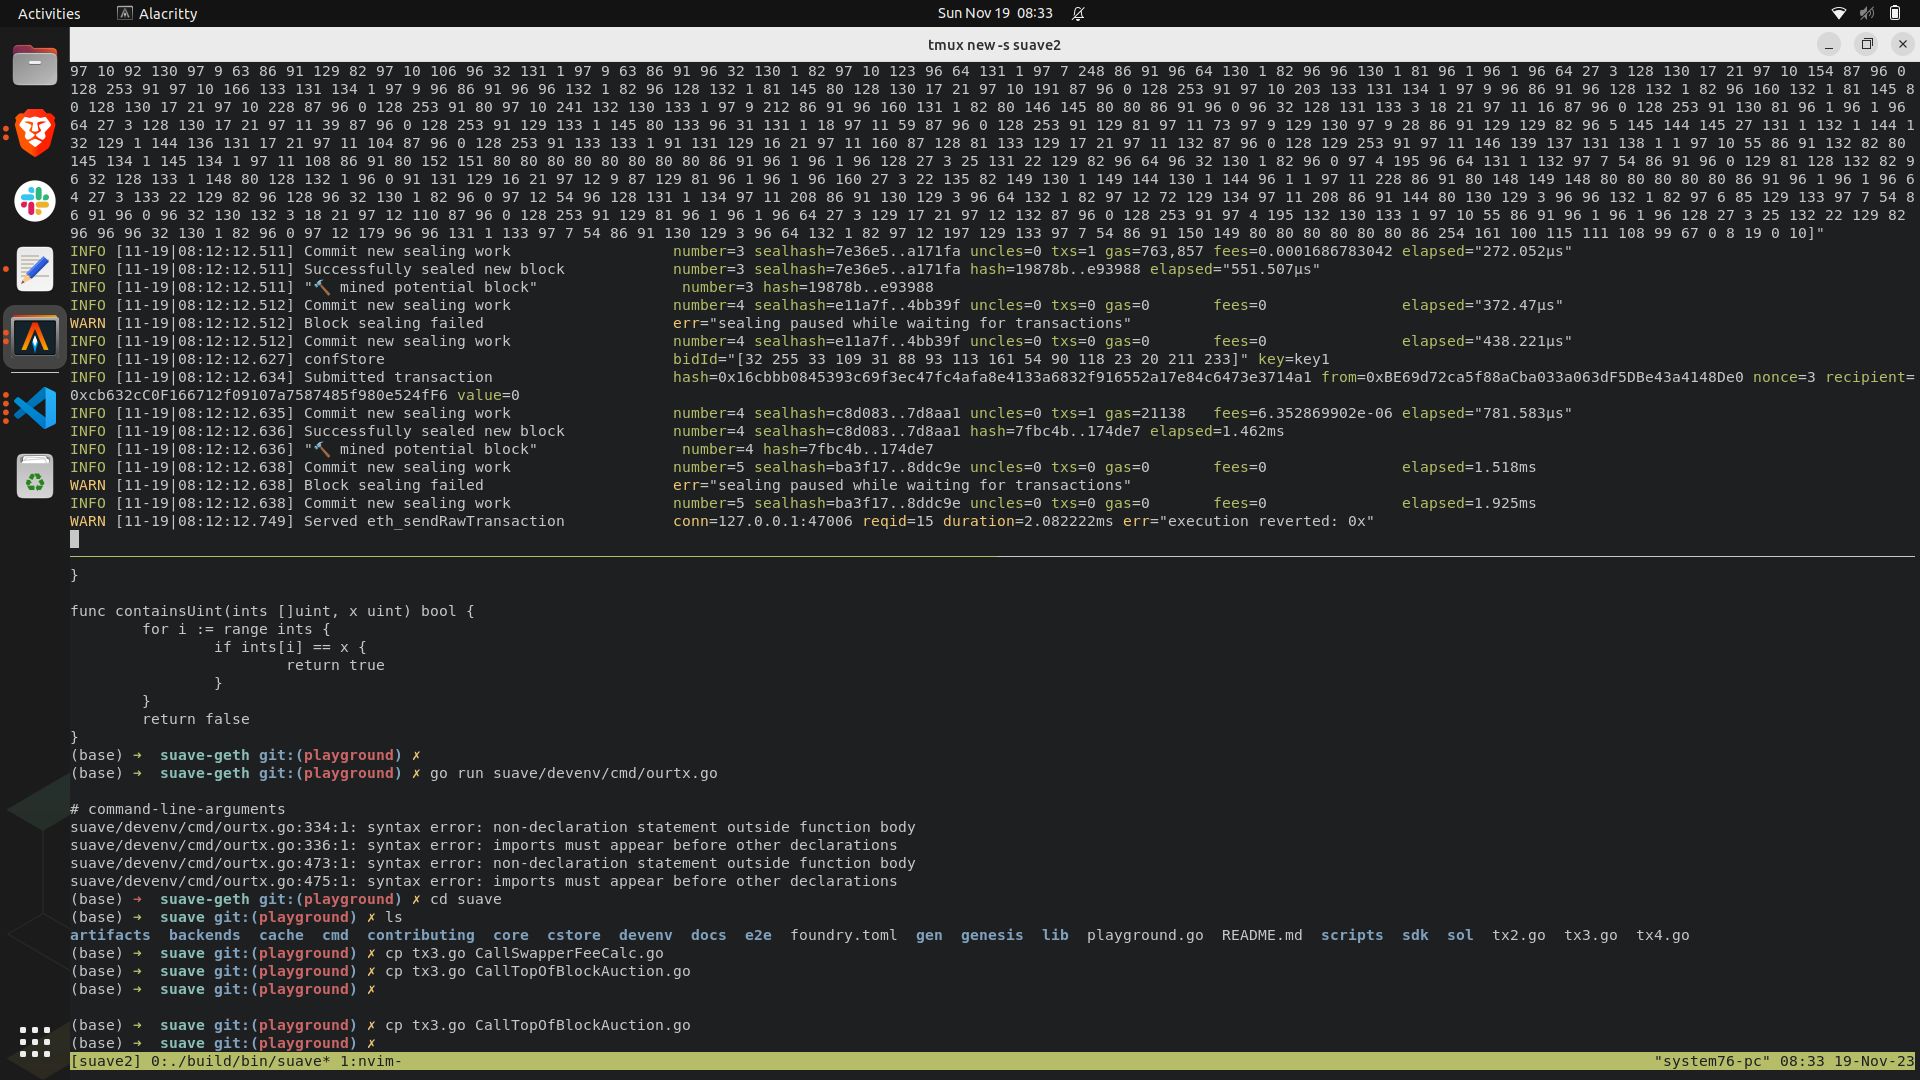Open the Activities overview

[49, 13]
